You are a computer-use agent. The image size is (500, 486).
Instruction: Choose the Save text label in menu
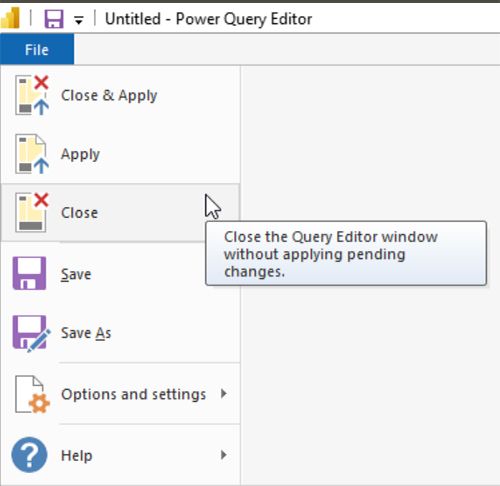tap(76, 274)
